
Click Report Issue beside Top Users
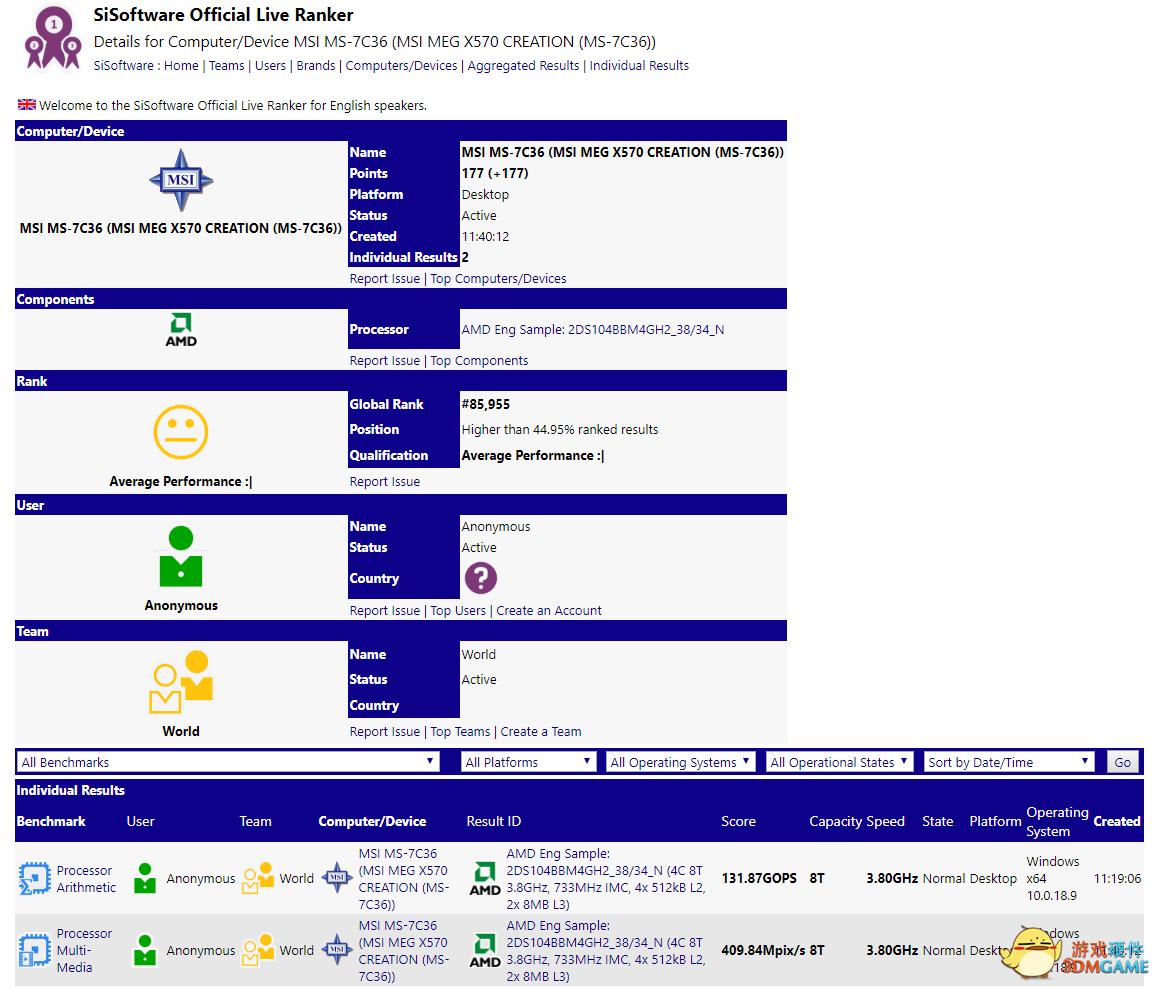pos(385,610)
